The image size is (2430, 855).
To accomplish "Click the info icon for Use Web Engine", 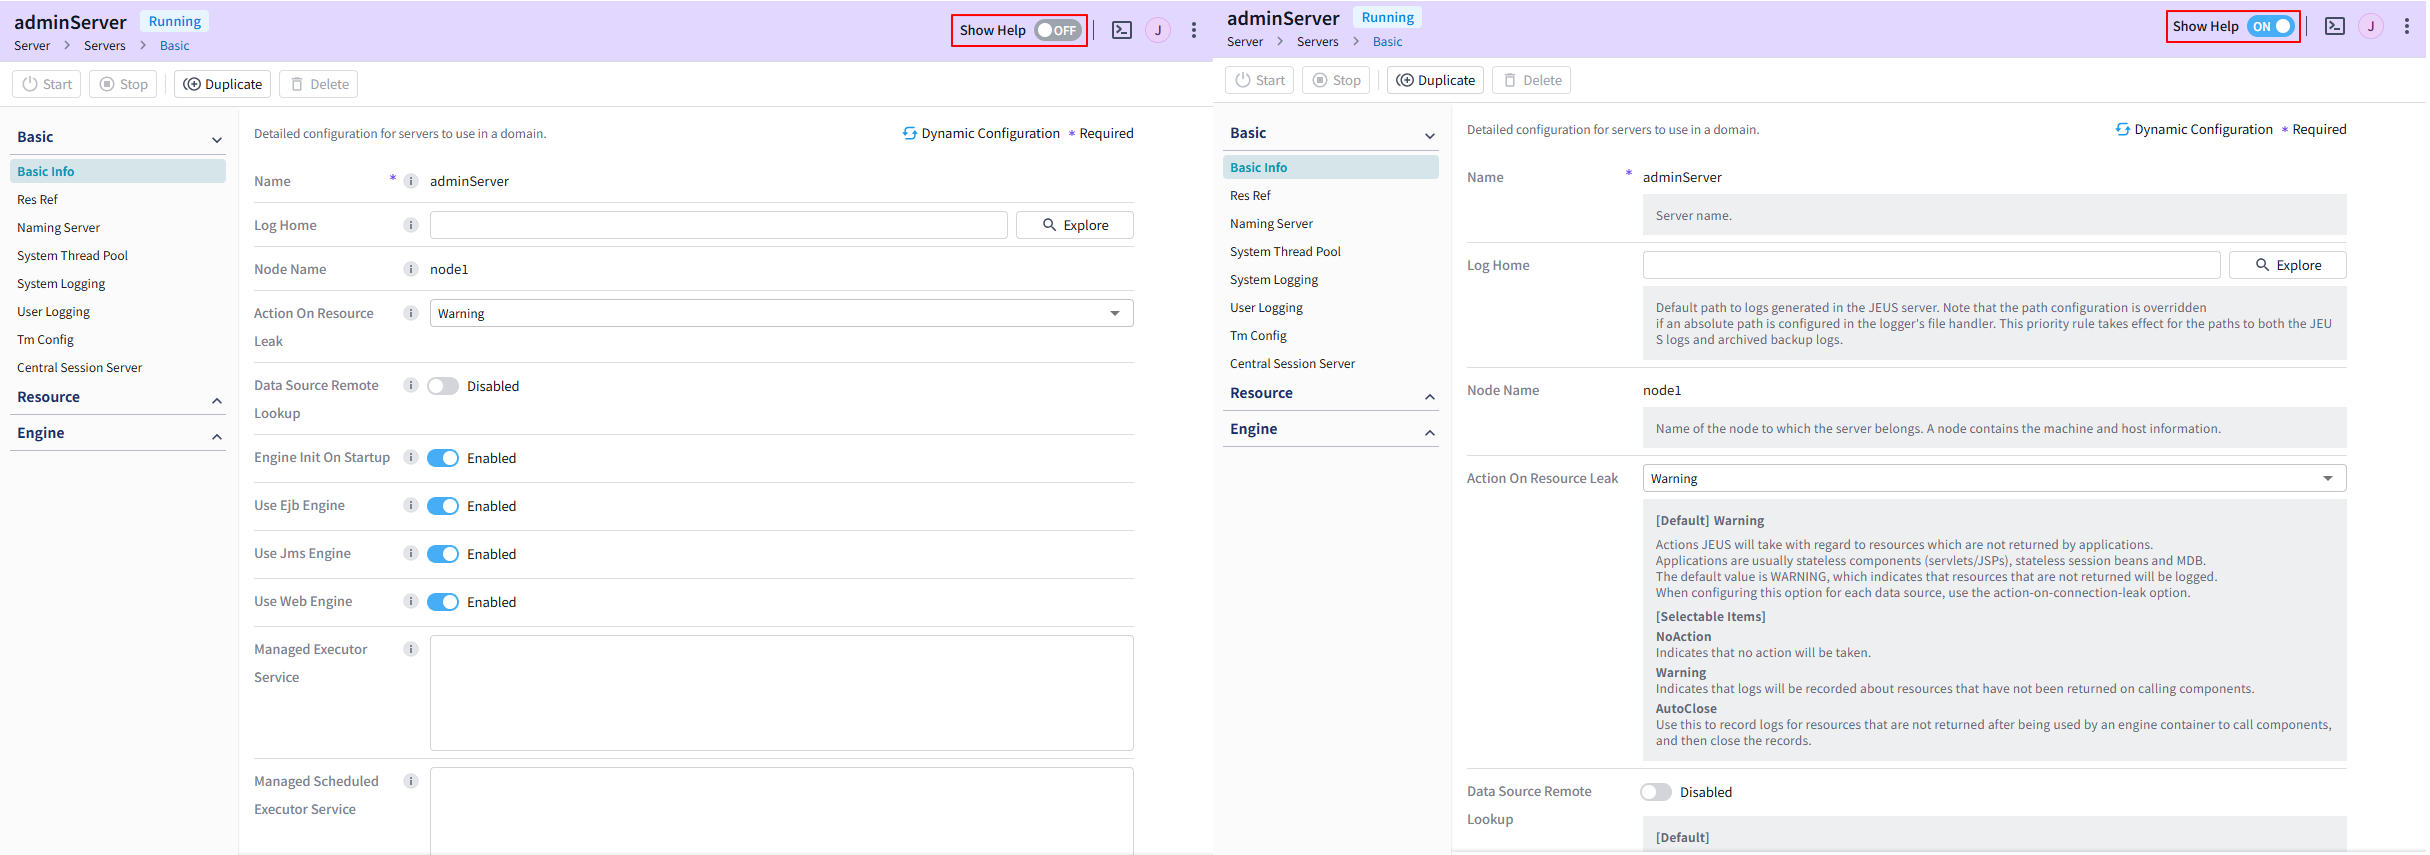I will pos(410,601).
